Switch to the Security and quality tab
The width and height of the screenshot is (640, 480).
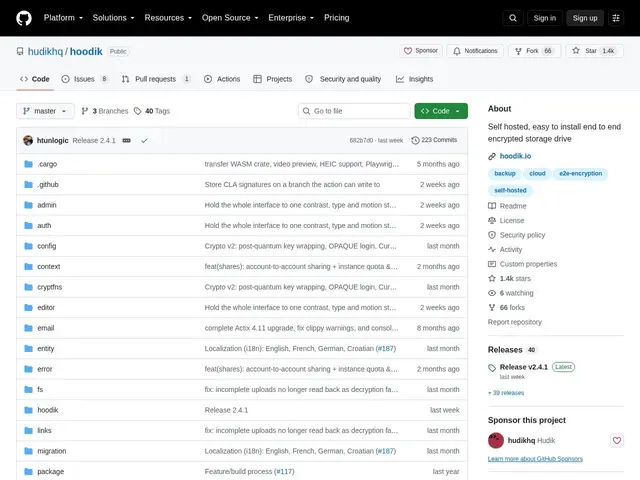click(x=343, y=79)
